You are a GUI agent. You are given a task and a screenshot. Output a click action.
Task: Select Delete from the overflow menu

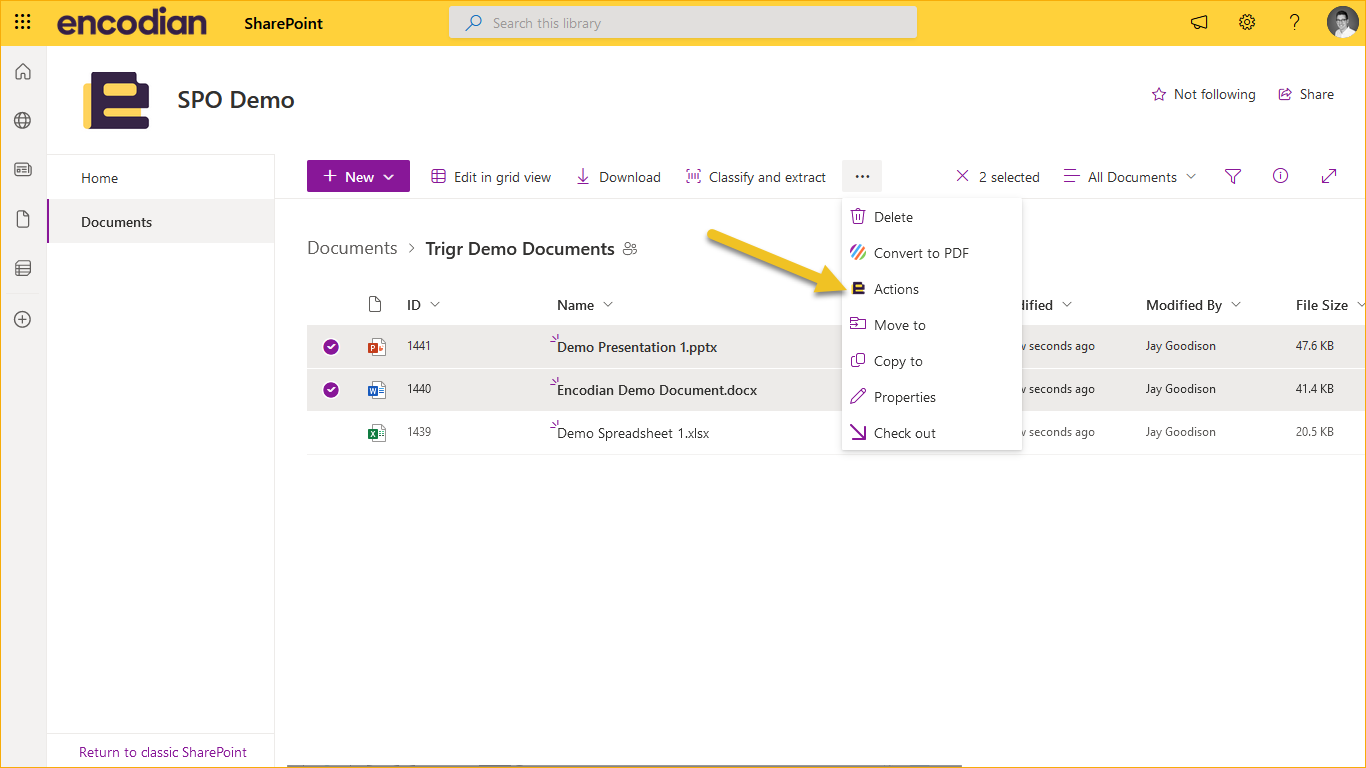pyautogui.click(x=932, y=217)
